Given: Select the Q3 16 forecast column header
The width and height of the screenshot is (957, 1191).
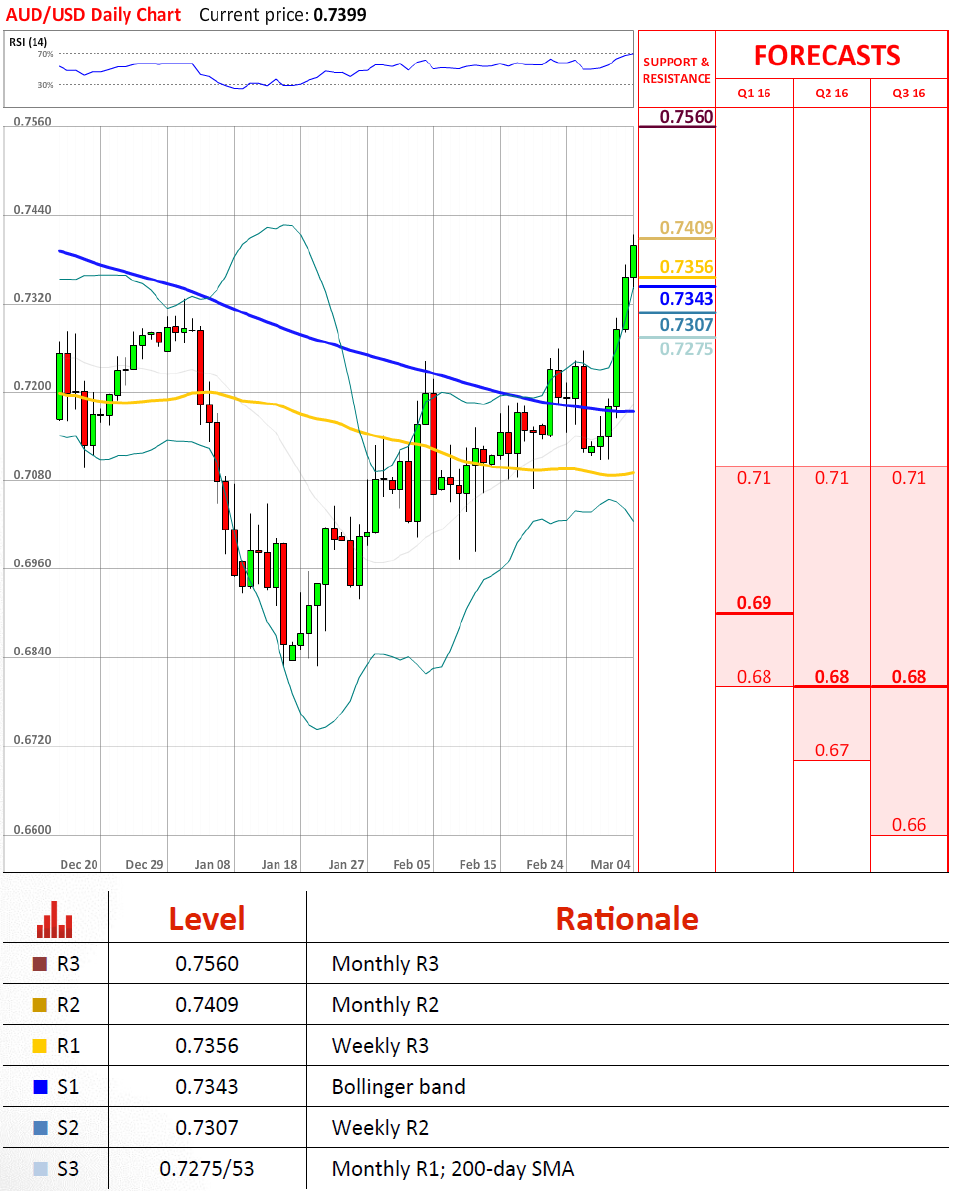Looking at the screenshot, I should [x=908, y=93].
